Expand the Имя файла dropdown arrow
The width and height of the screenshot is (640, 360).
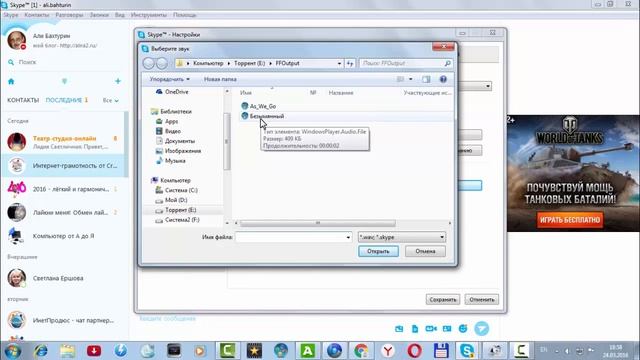[x=348, y=237]
